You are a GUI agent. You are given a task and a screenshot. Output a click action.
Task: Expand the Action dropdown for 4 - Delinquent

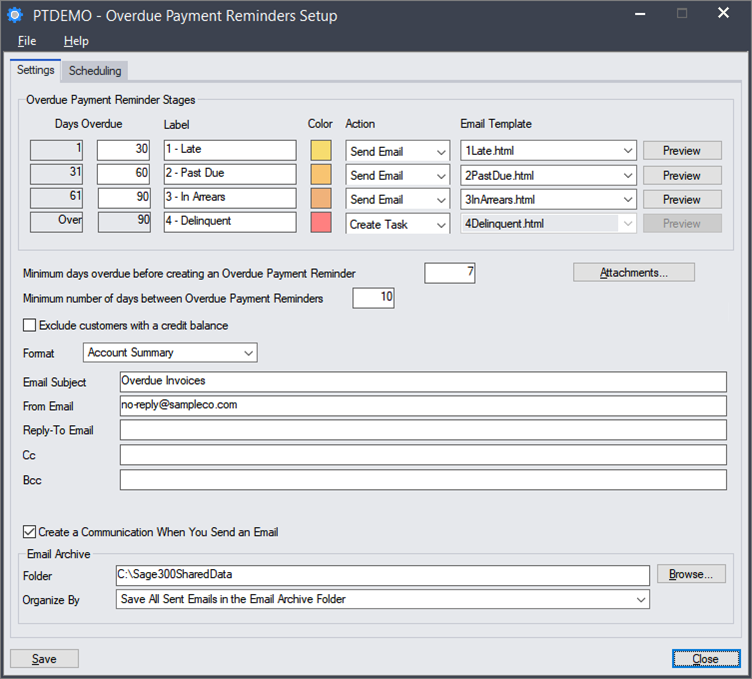pyautogui.click(x=441, y=224)
